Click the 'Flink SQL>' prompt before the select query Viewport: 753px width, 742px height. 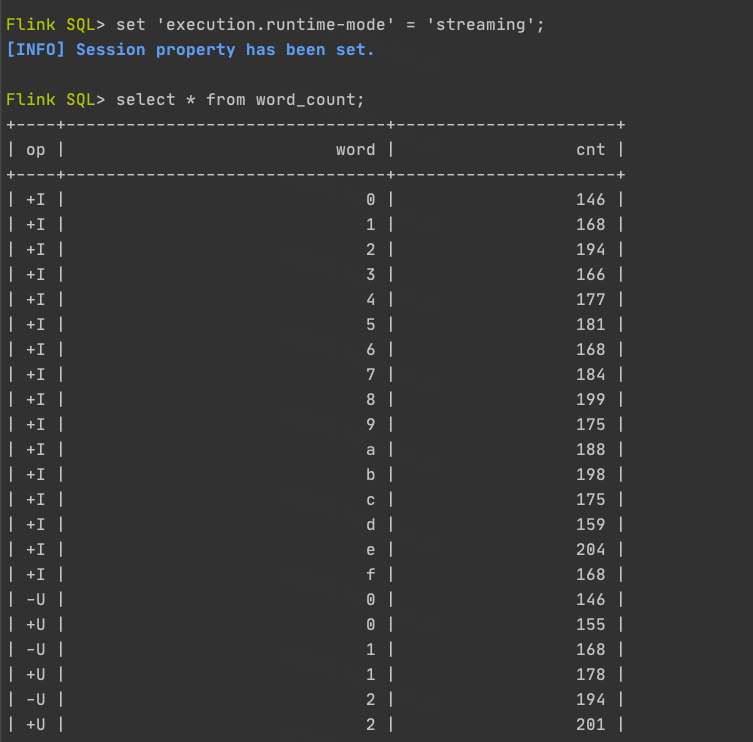point(55,99)
